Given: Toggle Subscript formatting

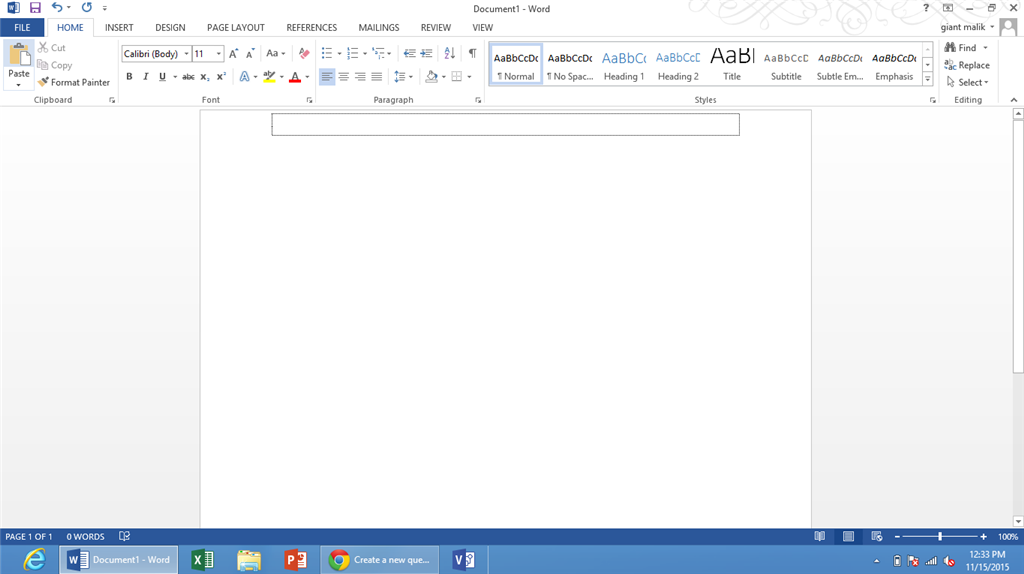Looking at the screenshot, I should (x=204, y=77).
